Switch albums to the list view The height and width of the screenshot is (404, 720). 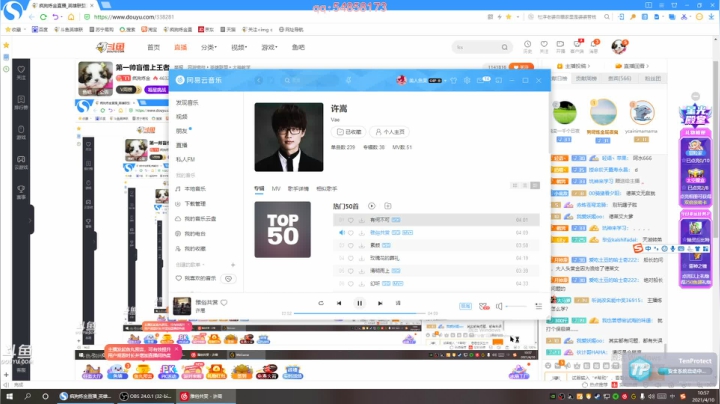pos(525,185)
